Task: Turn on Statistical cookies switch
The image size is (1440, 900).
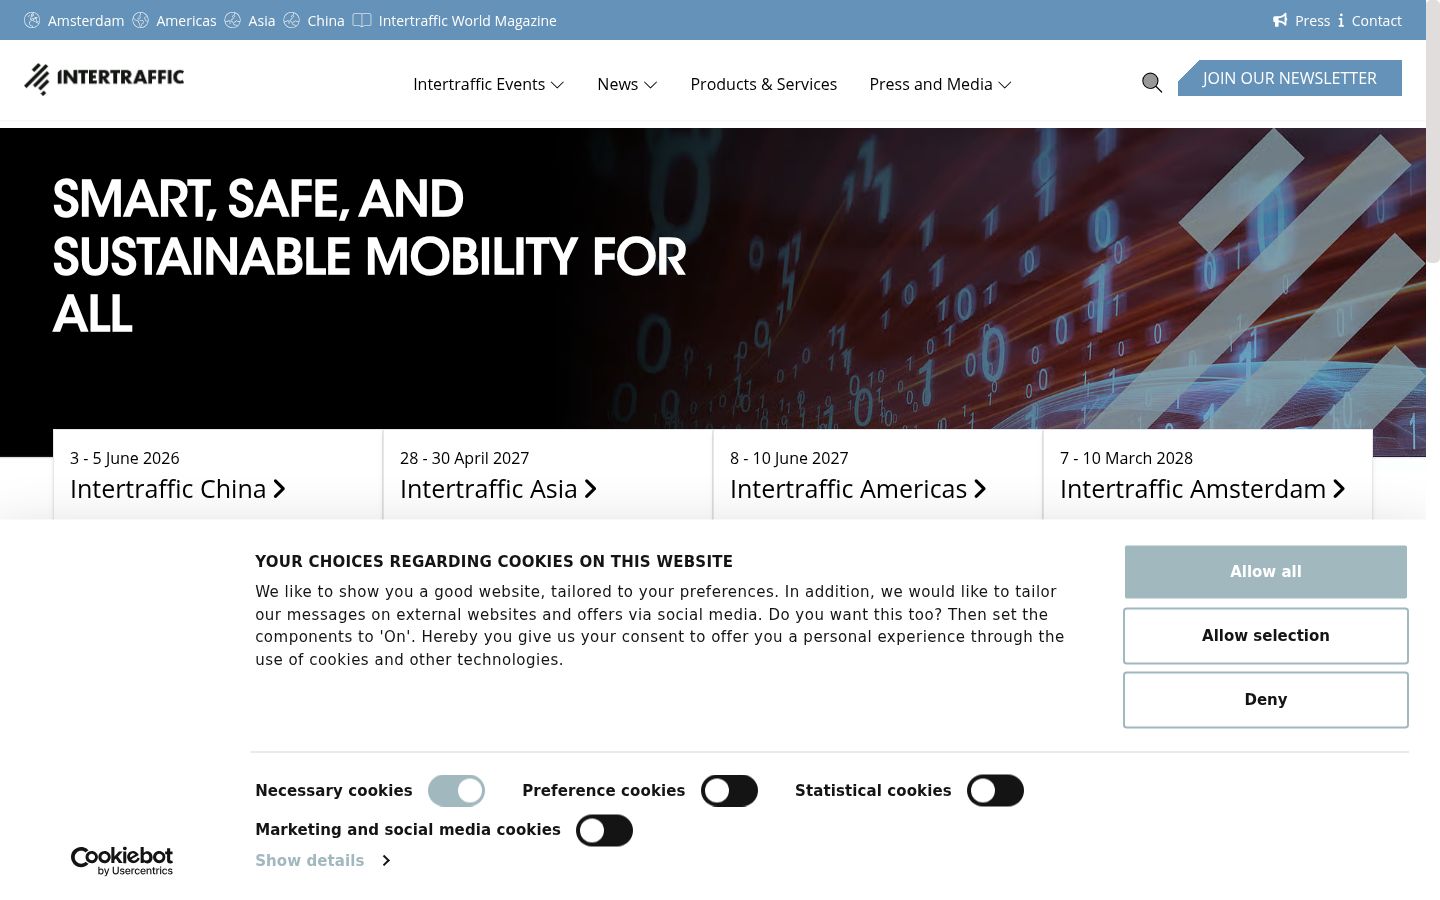Action: tap(995, 791)
